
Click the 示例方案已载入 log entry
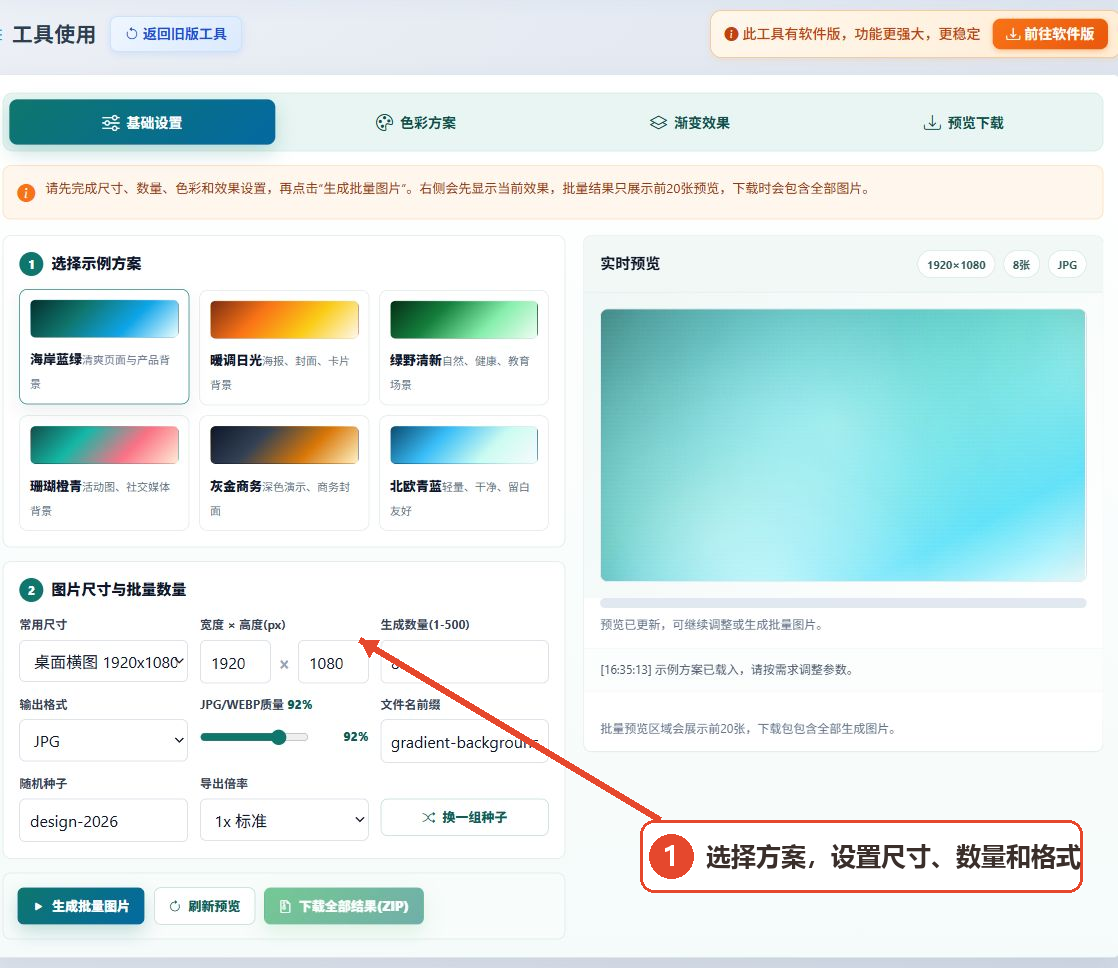click(x=727, y=669)
